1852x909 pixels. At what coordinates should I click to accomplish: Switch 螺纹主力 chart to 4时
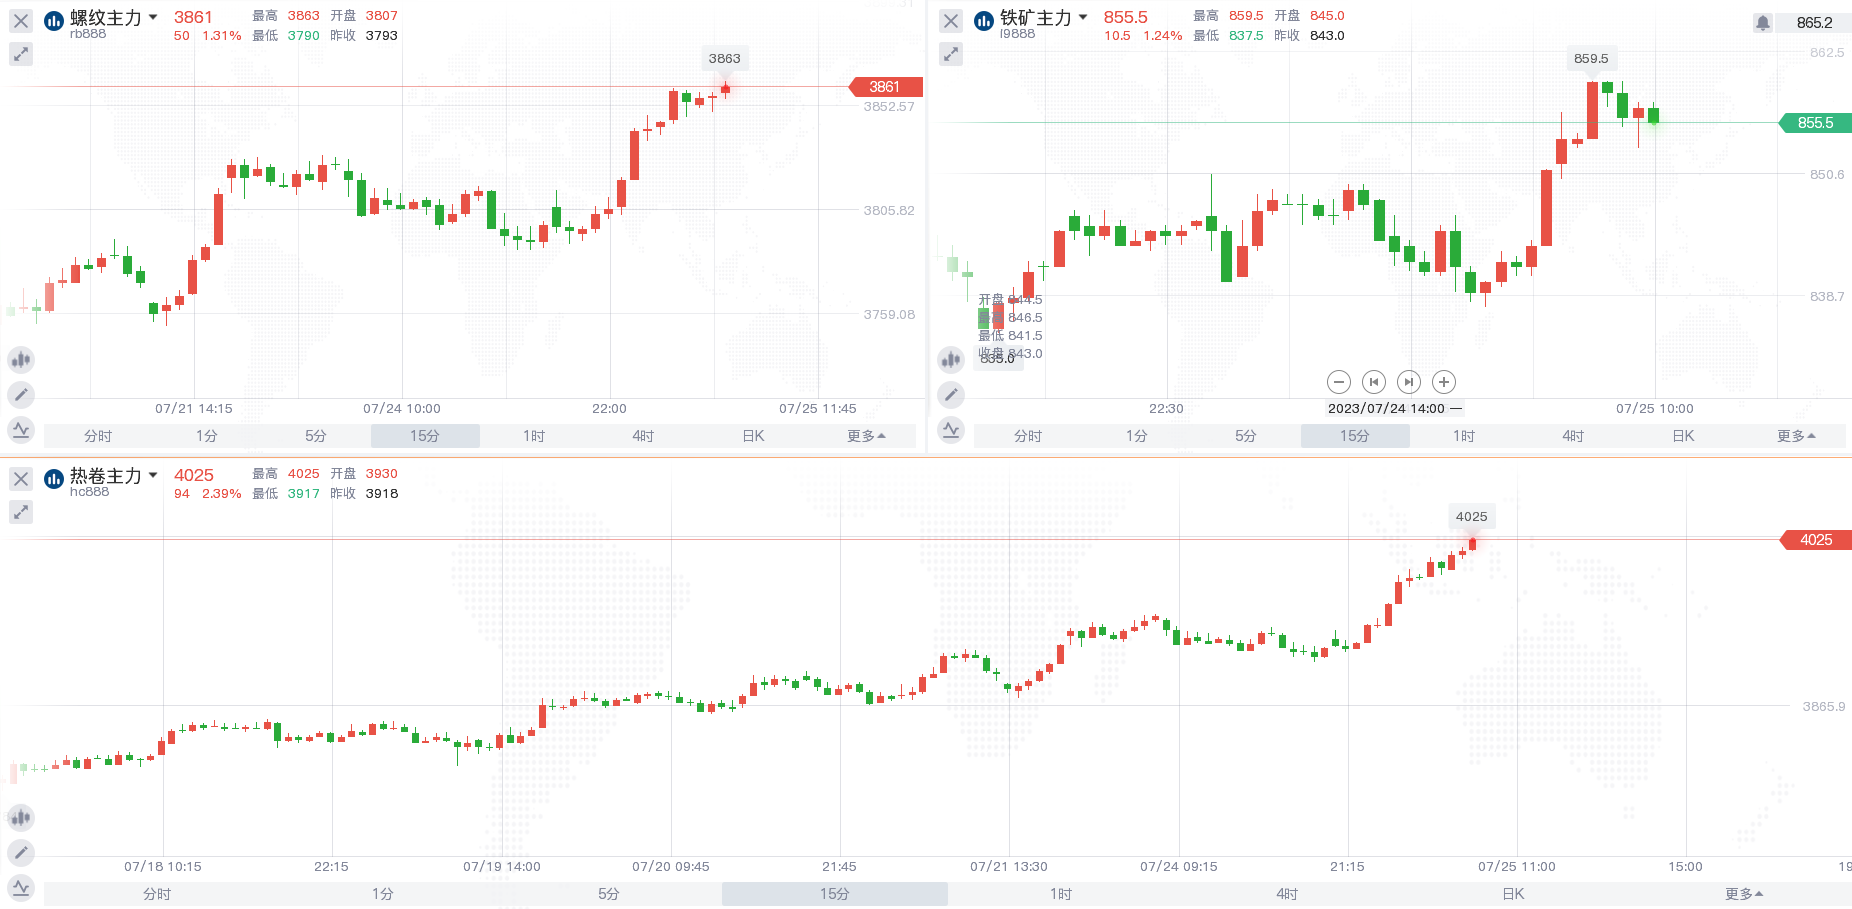coord(643,436)
